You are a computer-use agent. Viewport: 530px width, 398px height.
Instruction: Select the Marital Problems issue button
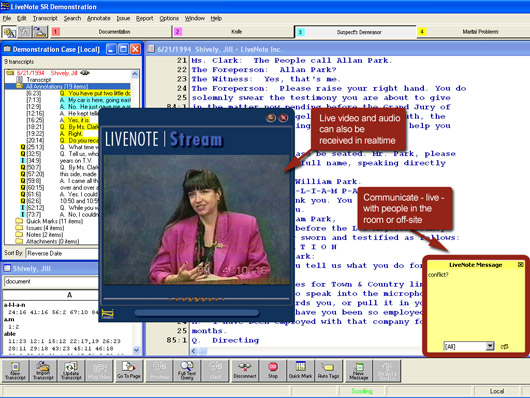(x=473, y=32)
